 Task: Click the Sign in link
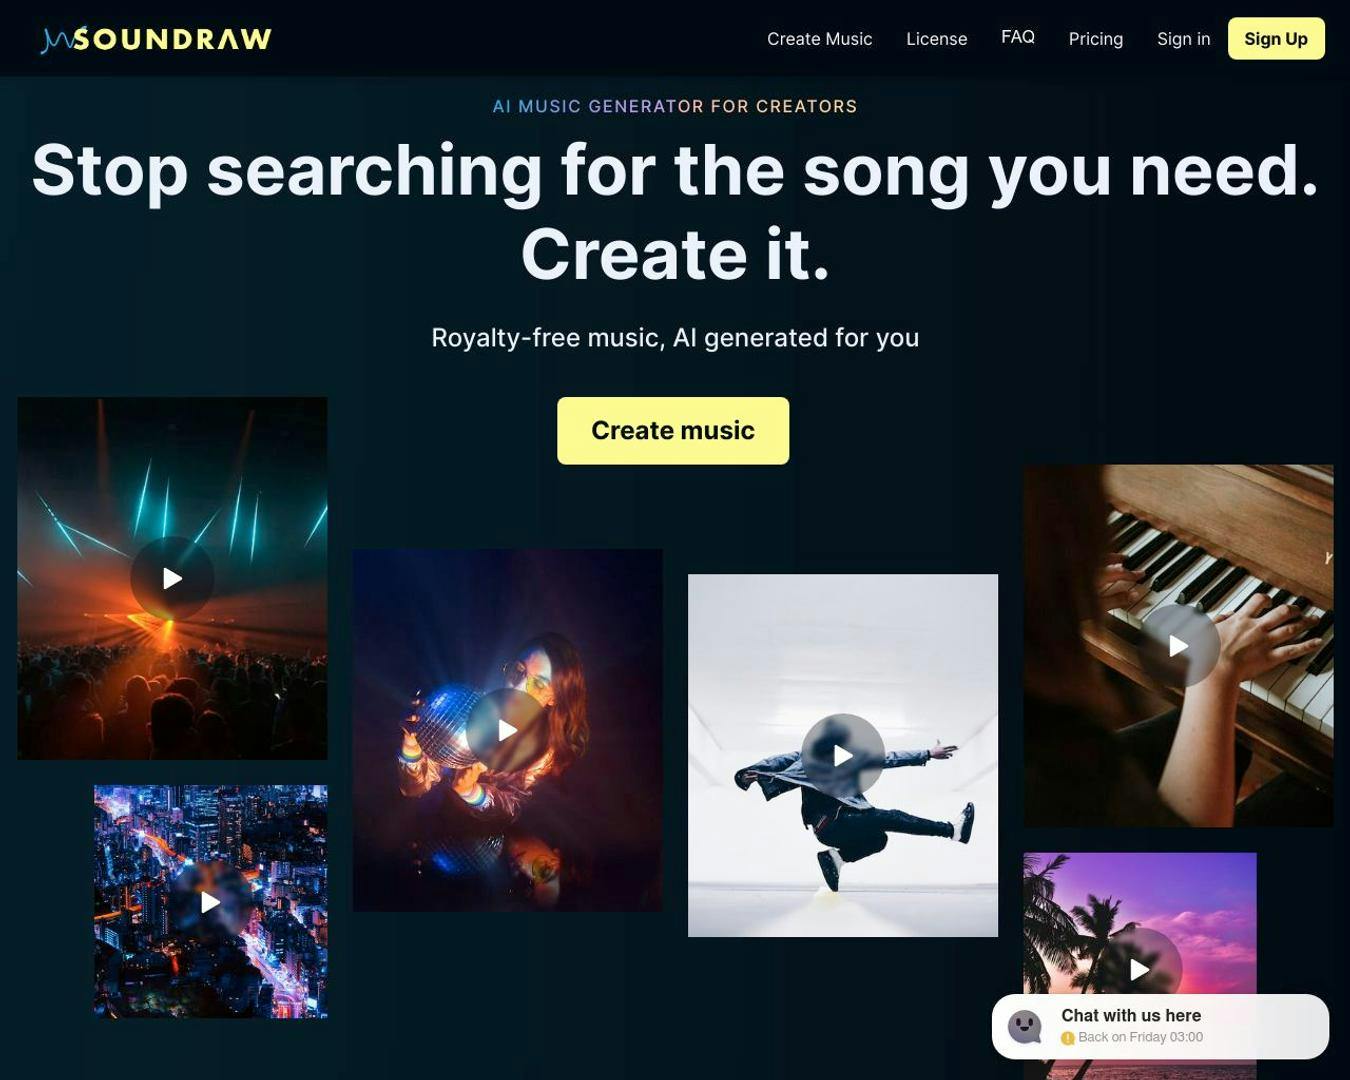(x=1183, y=39)
